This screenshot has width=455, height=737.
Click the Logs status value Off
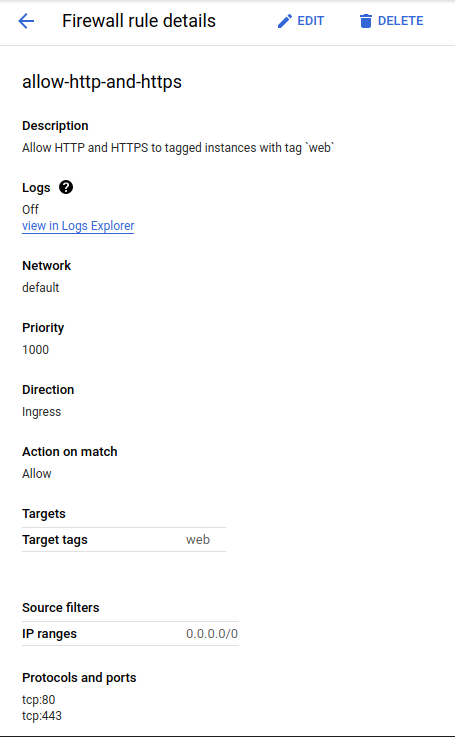tap(31, 209)
